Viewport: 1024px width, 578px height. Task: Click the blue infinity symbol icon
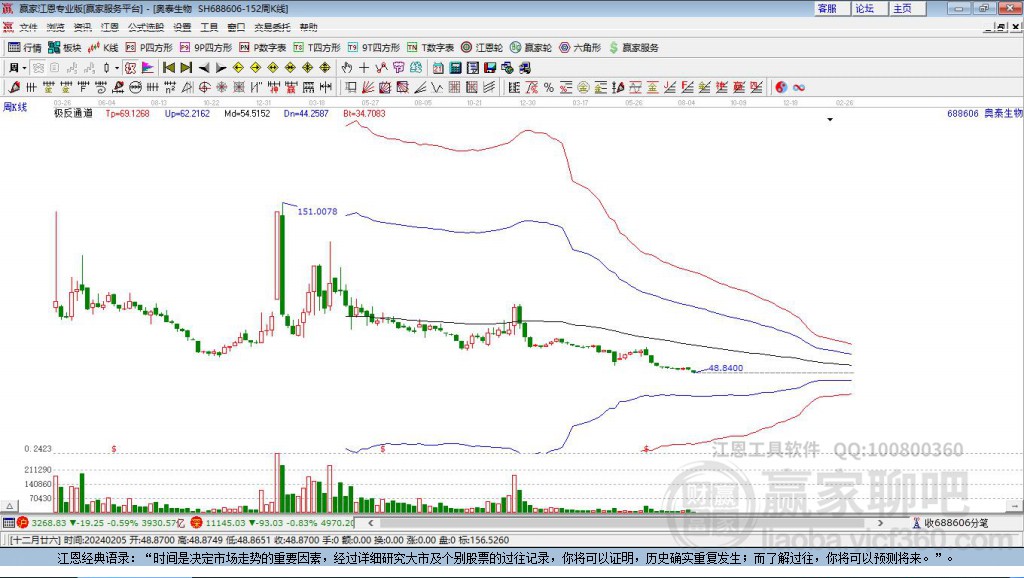click(799, 87)
